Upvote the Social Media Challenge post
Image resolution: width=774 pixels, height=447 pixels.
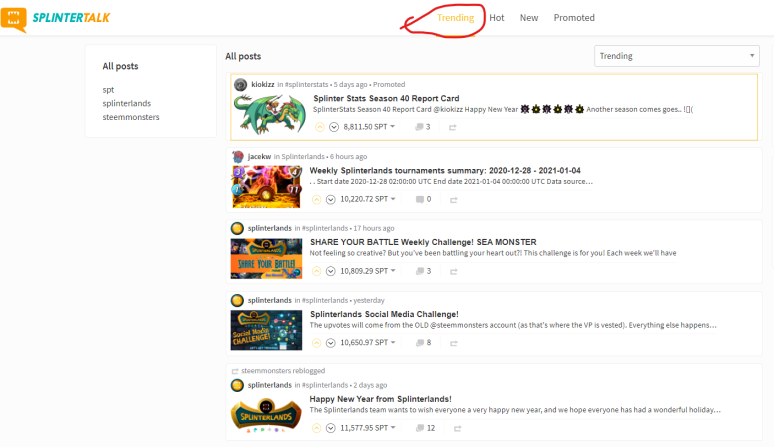click(316, 343)
